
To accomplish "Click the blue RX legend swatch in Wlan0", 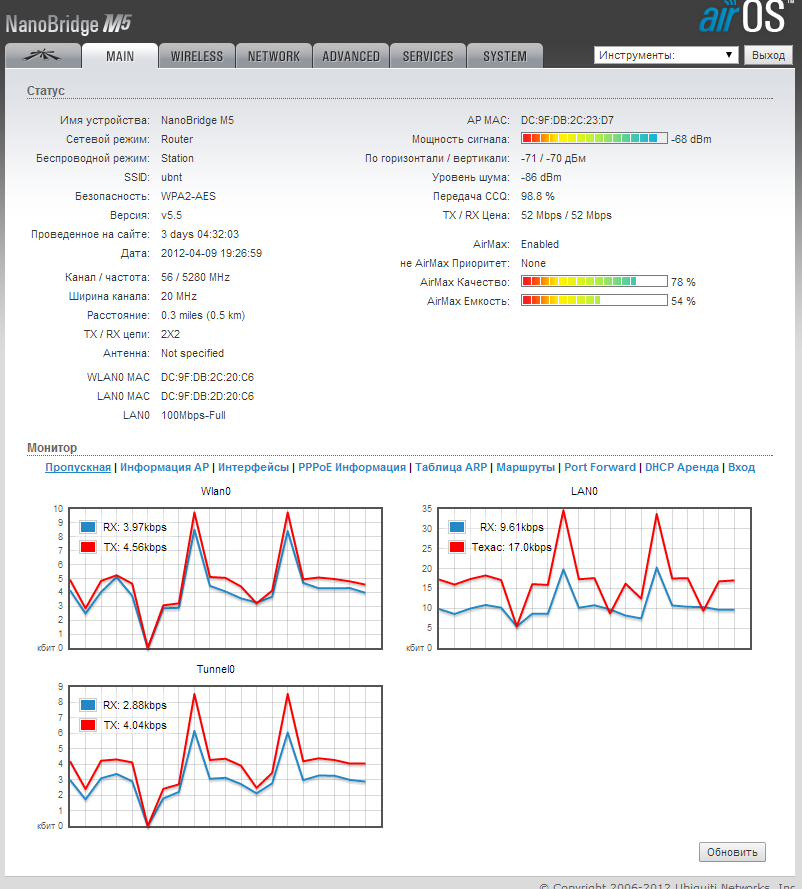I will [87, 527].
